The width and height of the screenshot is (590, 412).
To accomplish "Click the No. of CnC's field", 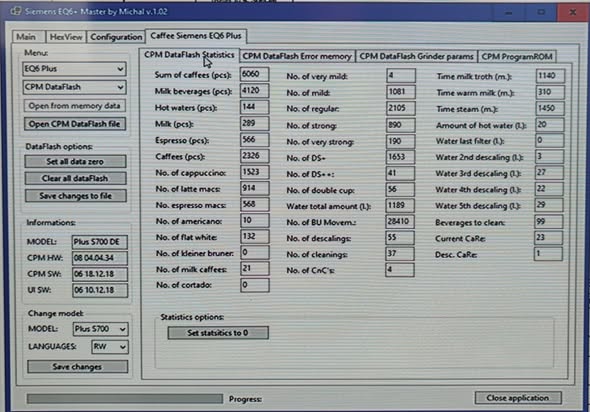I will pyautogui.click(x=400, y=270).
